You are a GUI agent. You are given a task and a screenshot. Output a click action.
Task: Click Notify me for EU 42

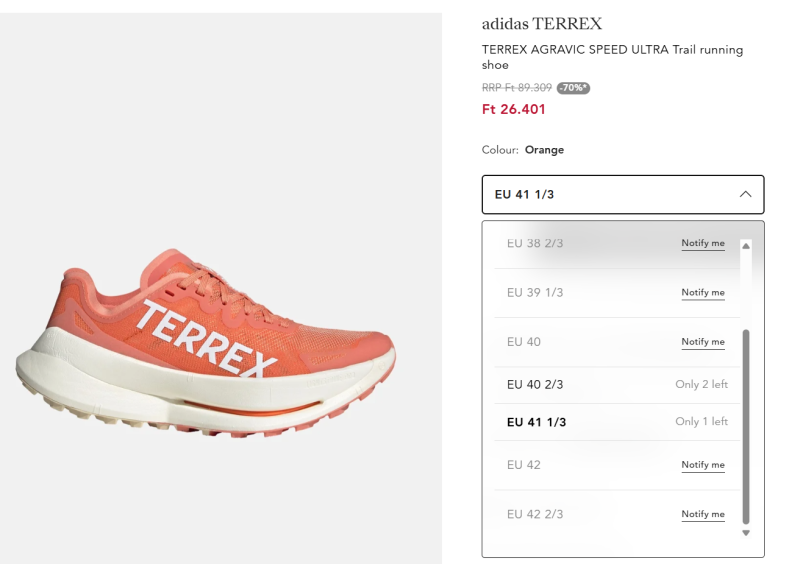tap(703, 465)
